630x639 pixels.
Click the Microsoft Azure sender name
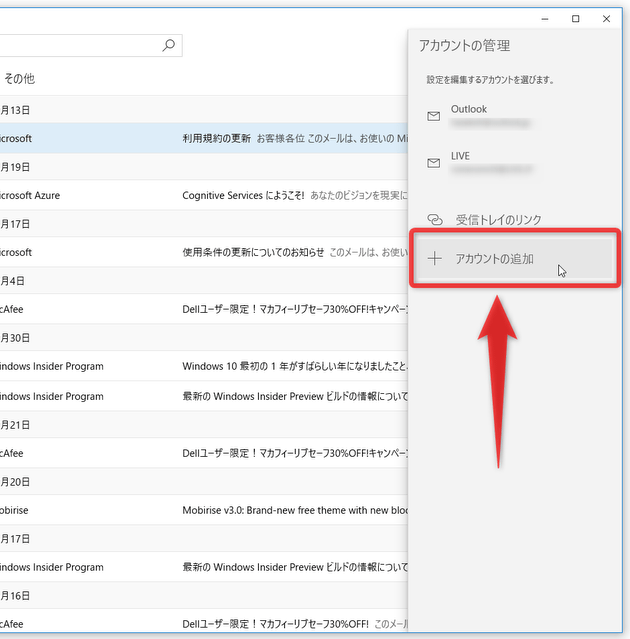click(x=30, y=195)
